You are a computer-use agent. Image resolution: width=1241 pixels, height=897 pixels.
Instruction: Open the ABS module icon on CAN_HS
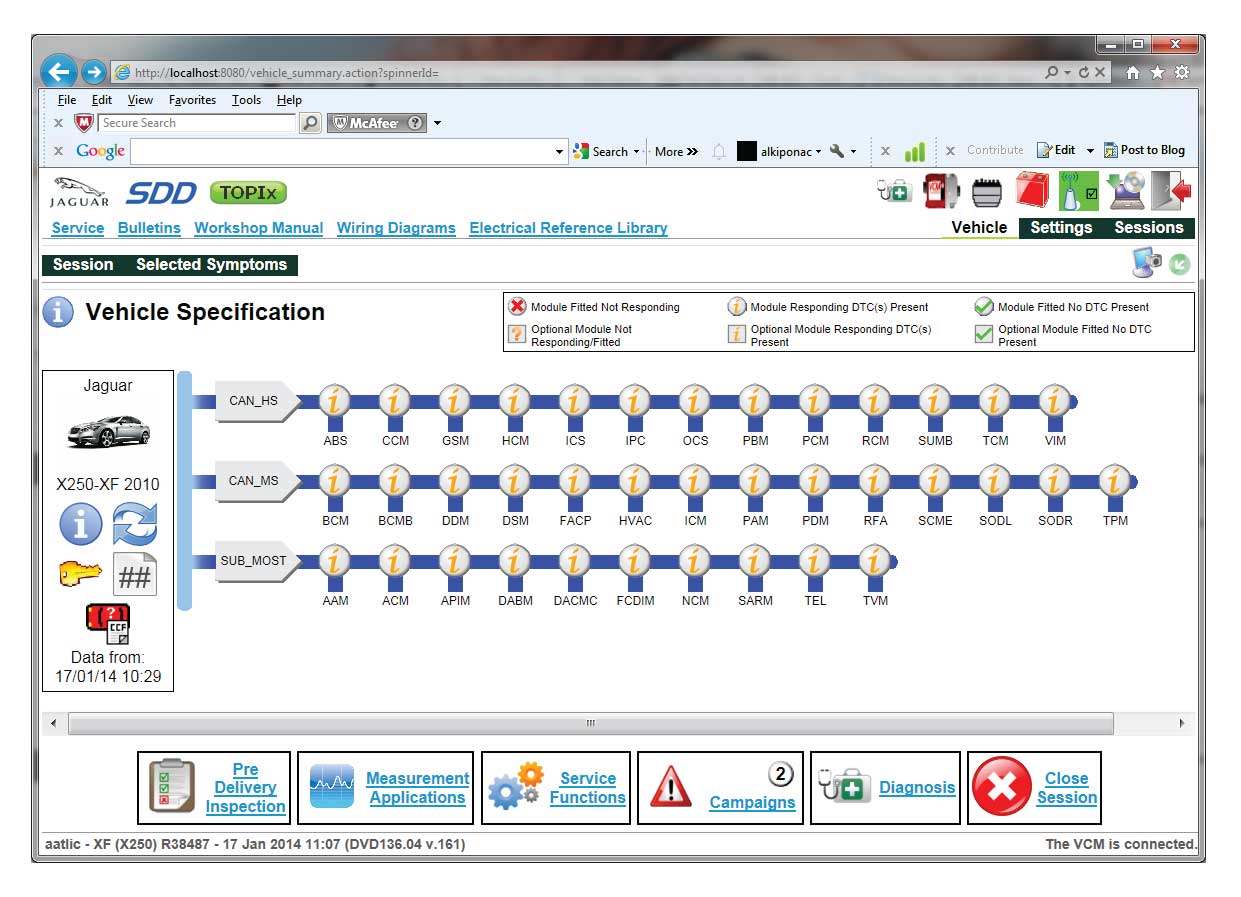click(x=335, y=402)
